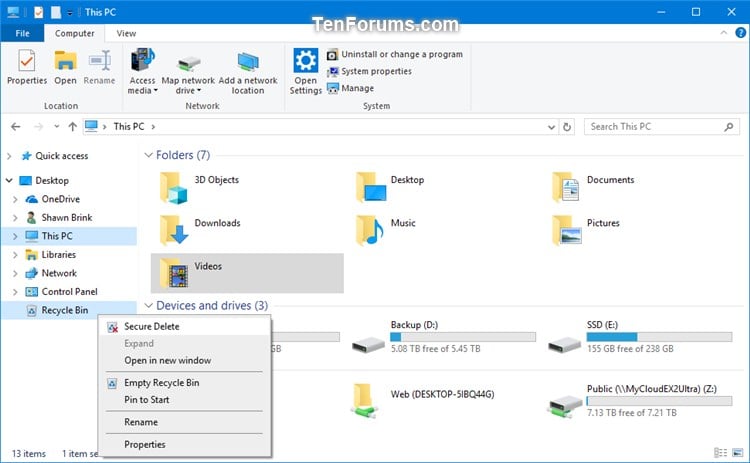Open recent locations dropdown arrow
Image resolution: width=750 pixels, height=463 pixels.
pyautogui.click(x=56, y=127)
